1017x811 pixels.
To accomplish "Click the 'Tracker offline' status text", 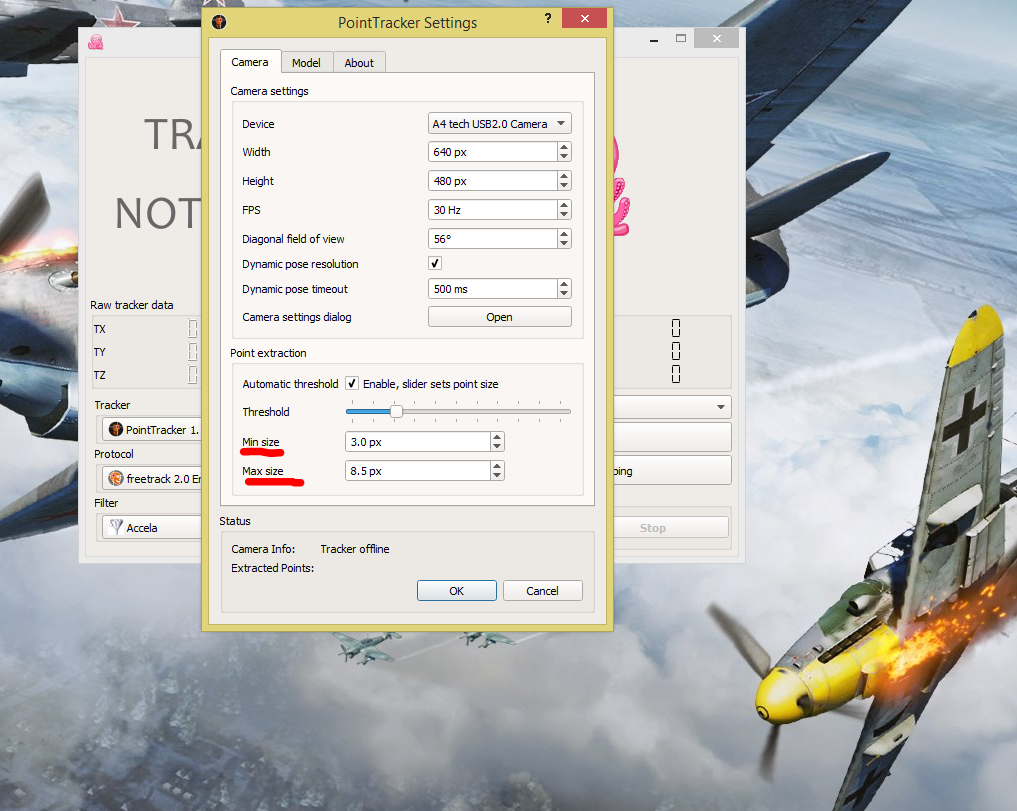I will (x=355, y=549).
